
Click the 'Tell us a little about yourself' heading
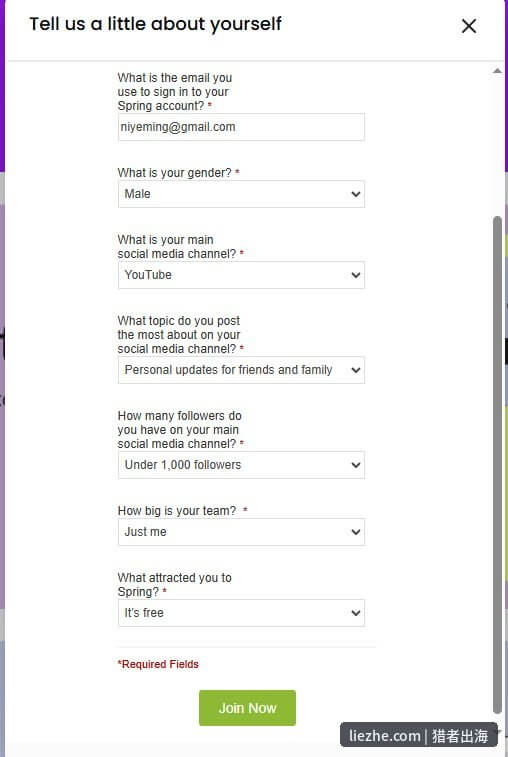click(x=155, y=24)
